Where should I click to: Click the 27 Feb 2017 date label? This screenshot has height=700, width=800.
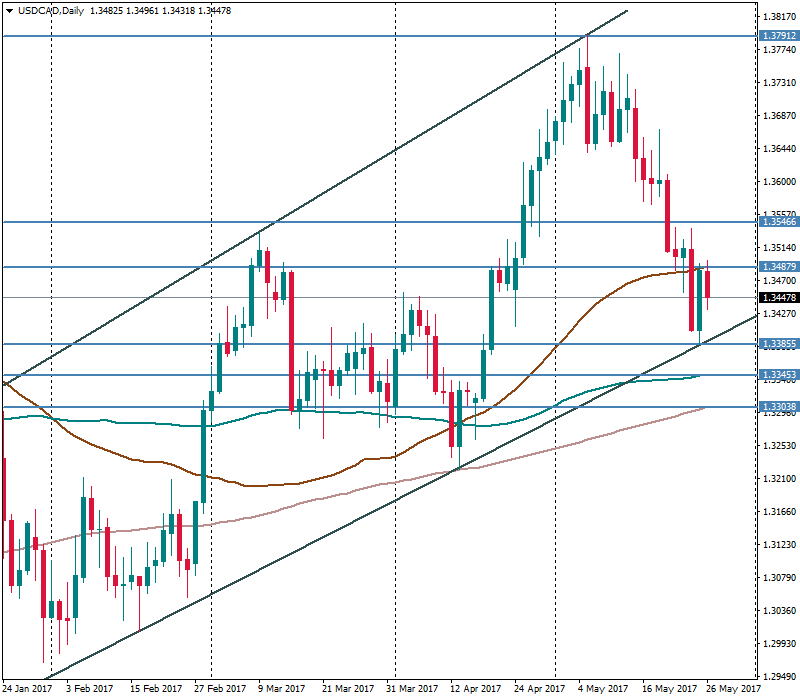[x=220, y=689]
